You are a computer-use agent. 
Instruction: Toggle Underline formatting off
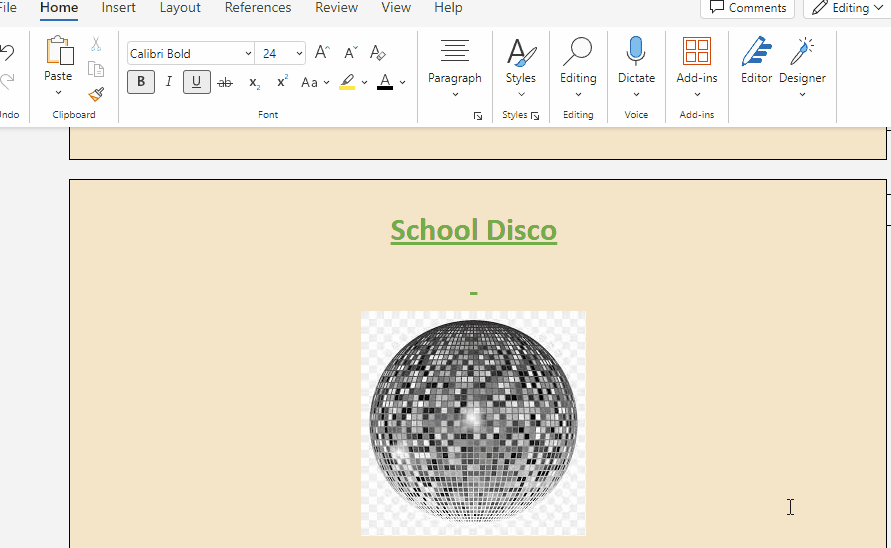(197, 82)
